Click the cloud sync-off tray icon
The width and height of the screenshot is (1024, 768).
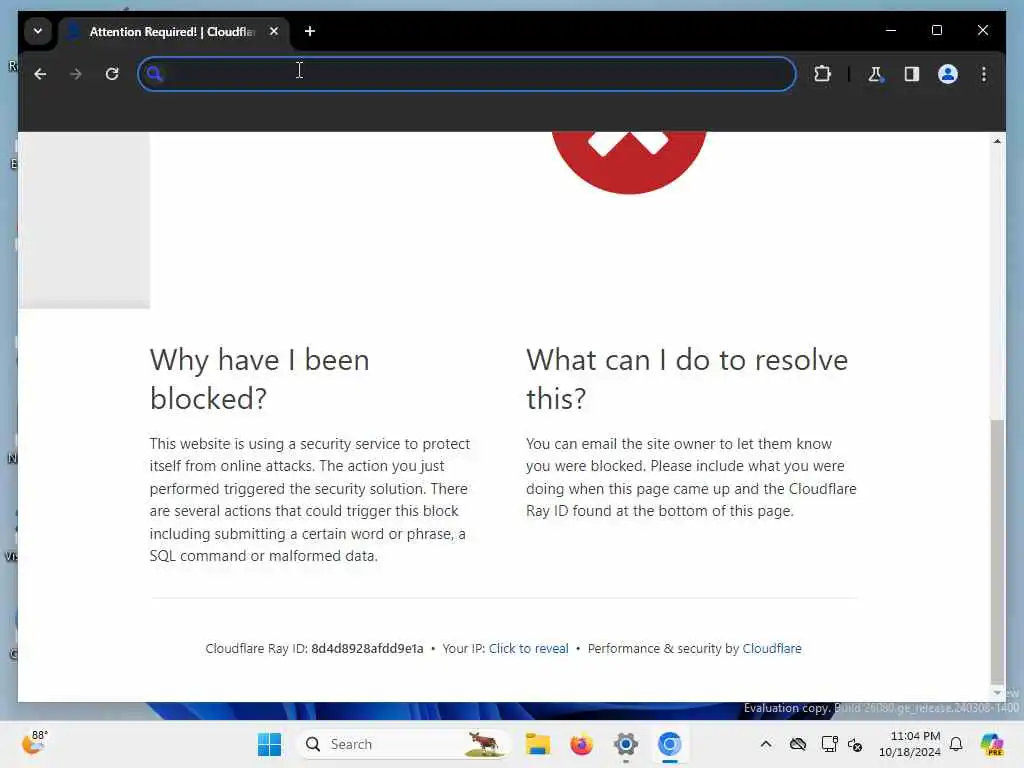coord(797,744)
